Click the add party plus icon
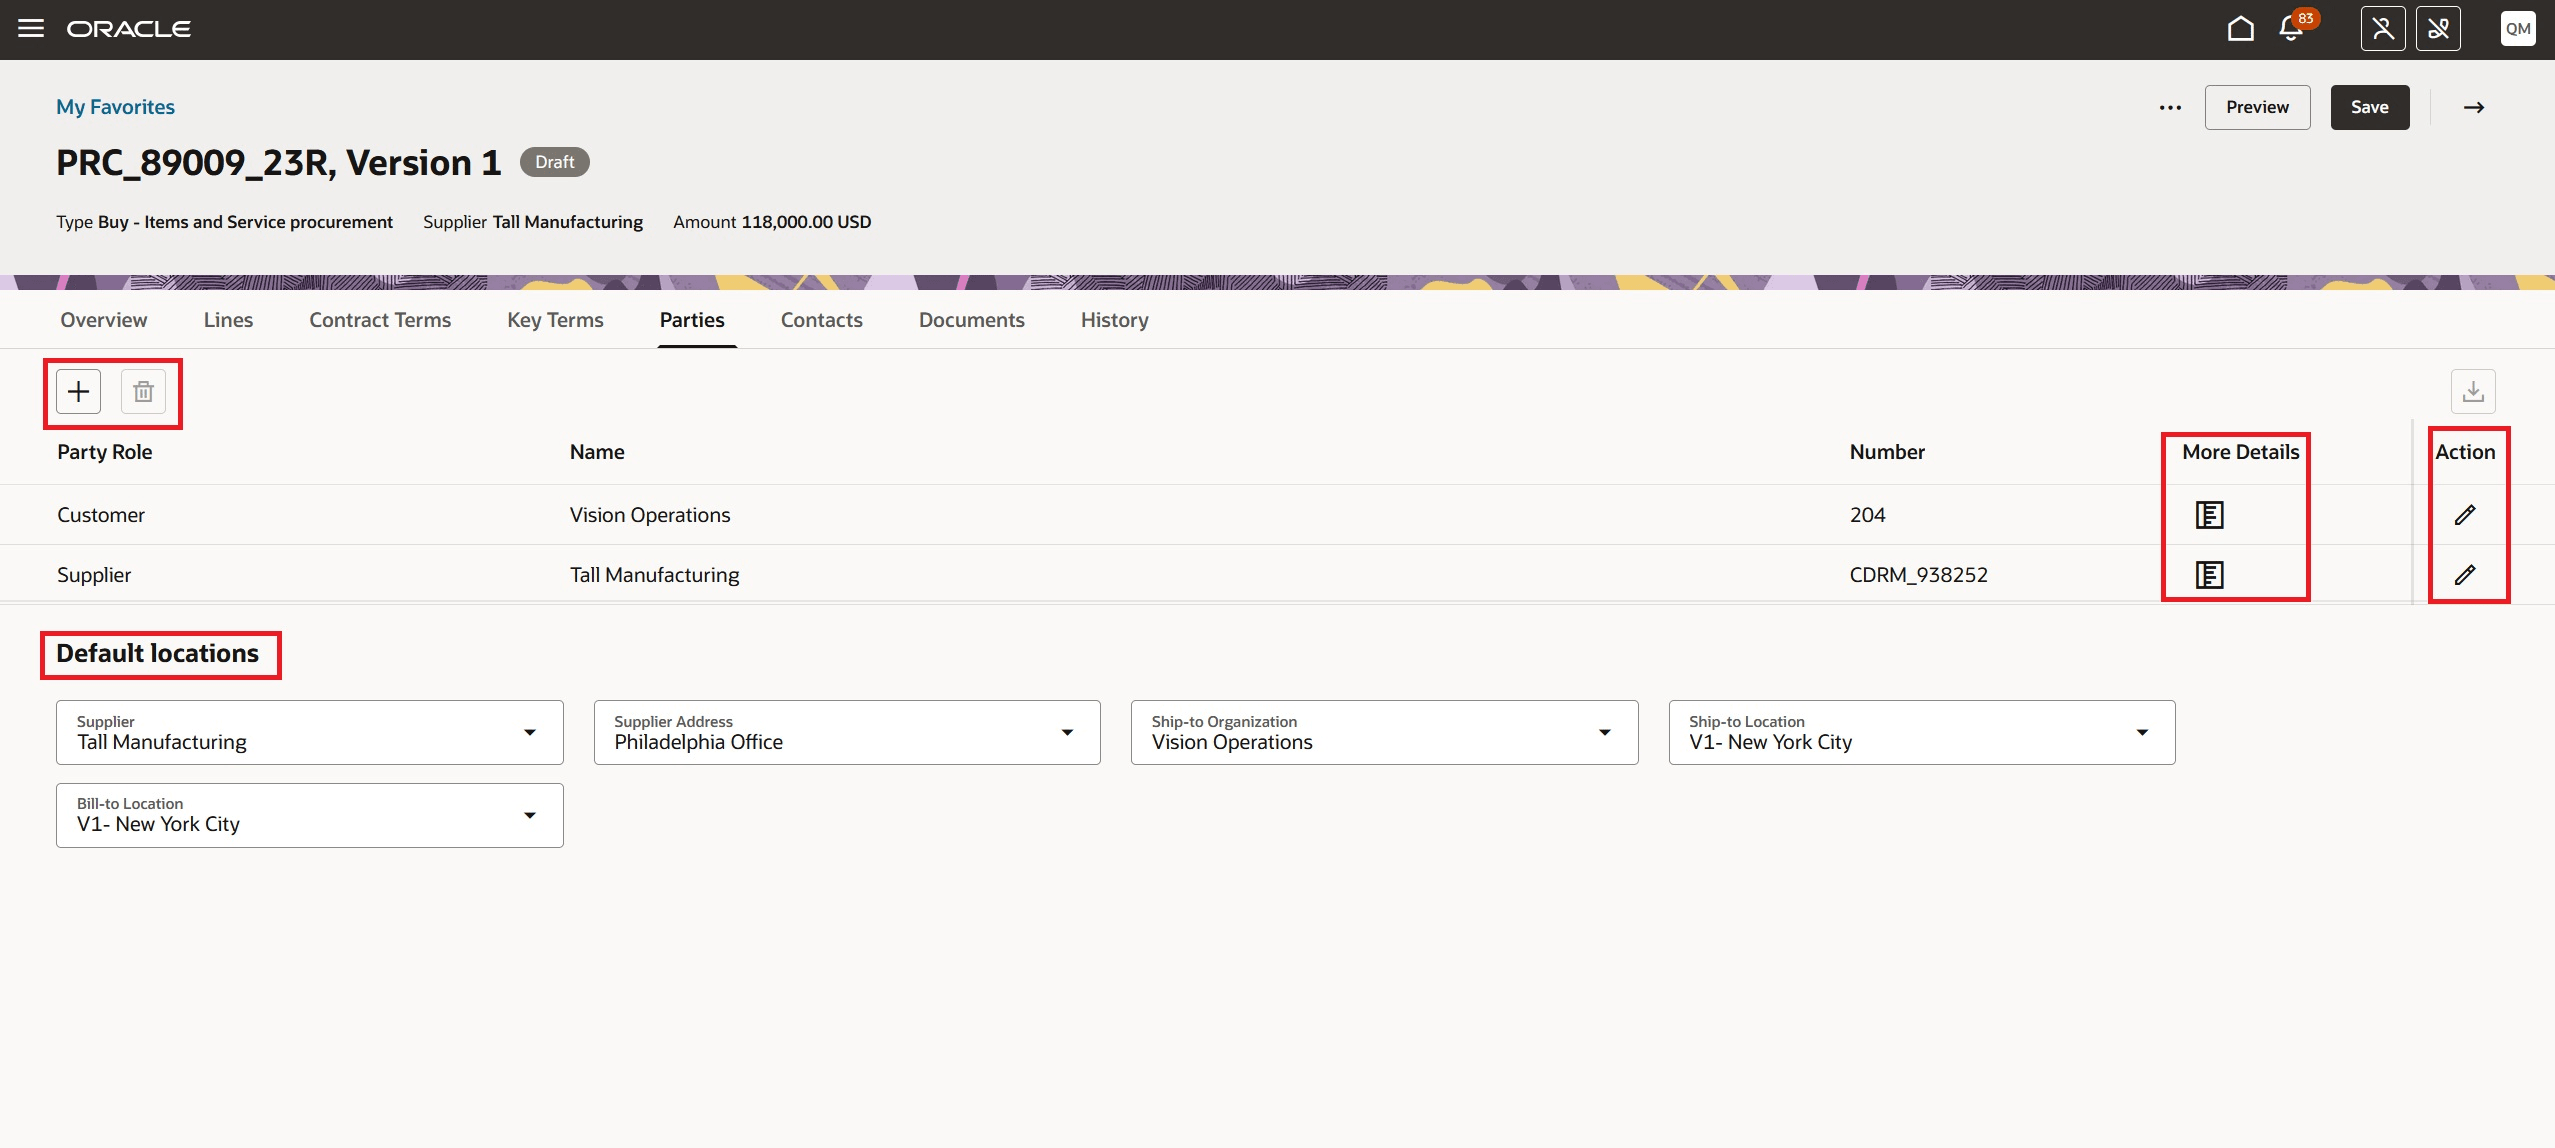This screenshot has width=2555, height=1148. [79, 391]
